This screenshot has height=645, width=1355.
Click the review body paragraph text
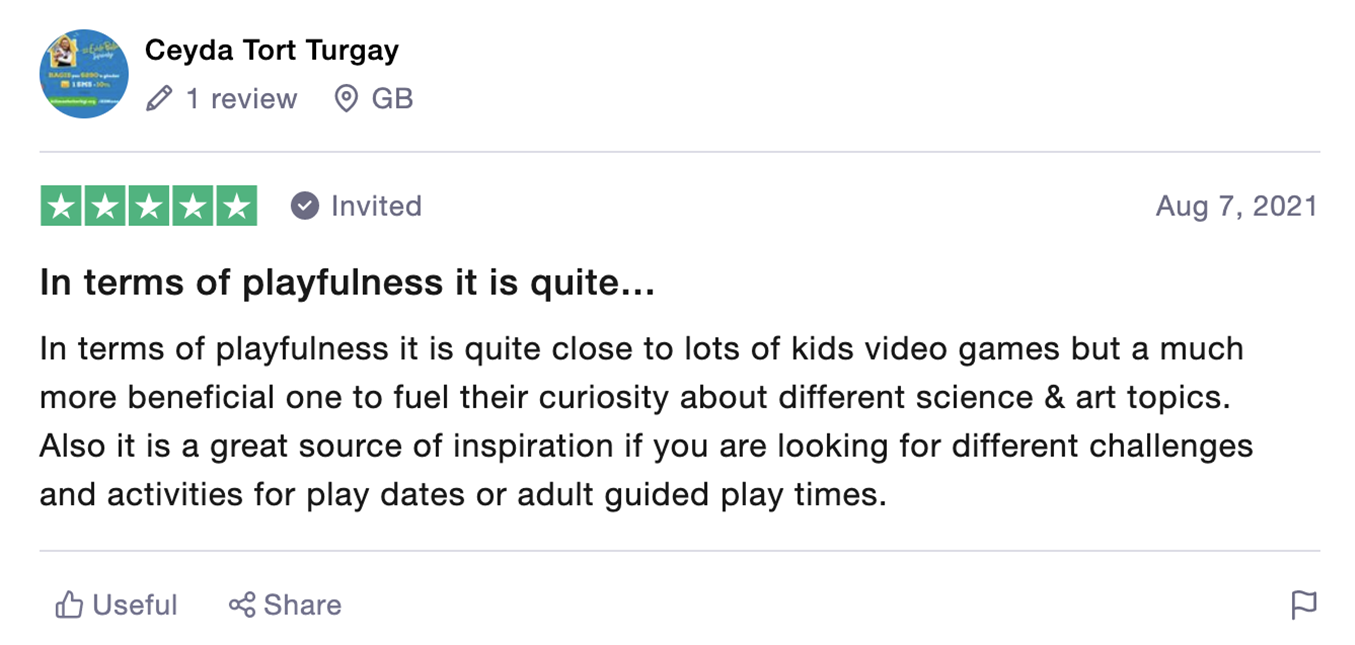pos(646,421)
